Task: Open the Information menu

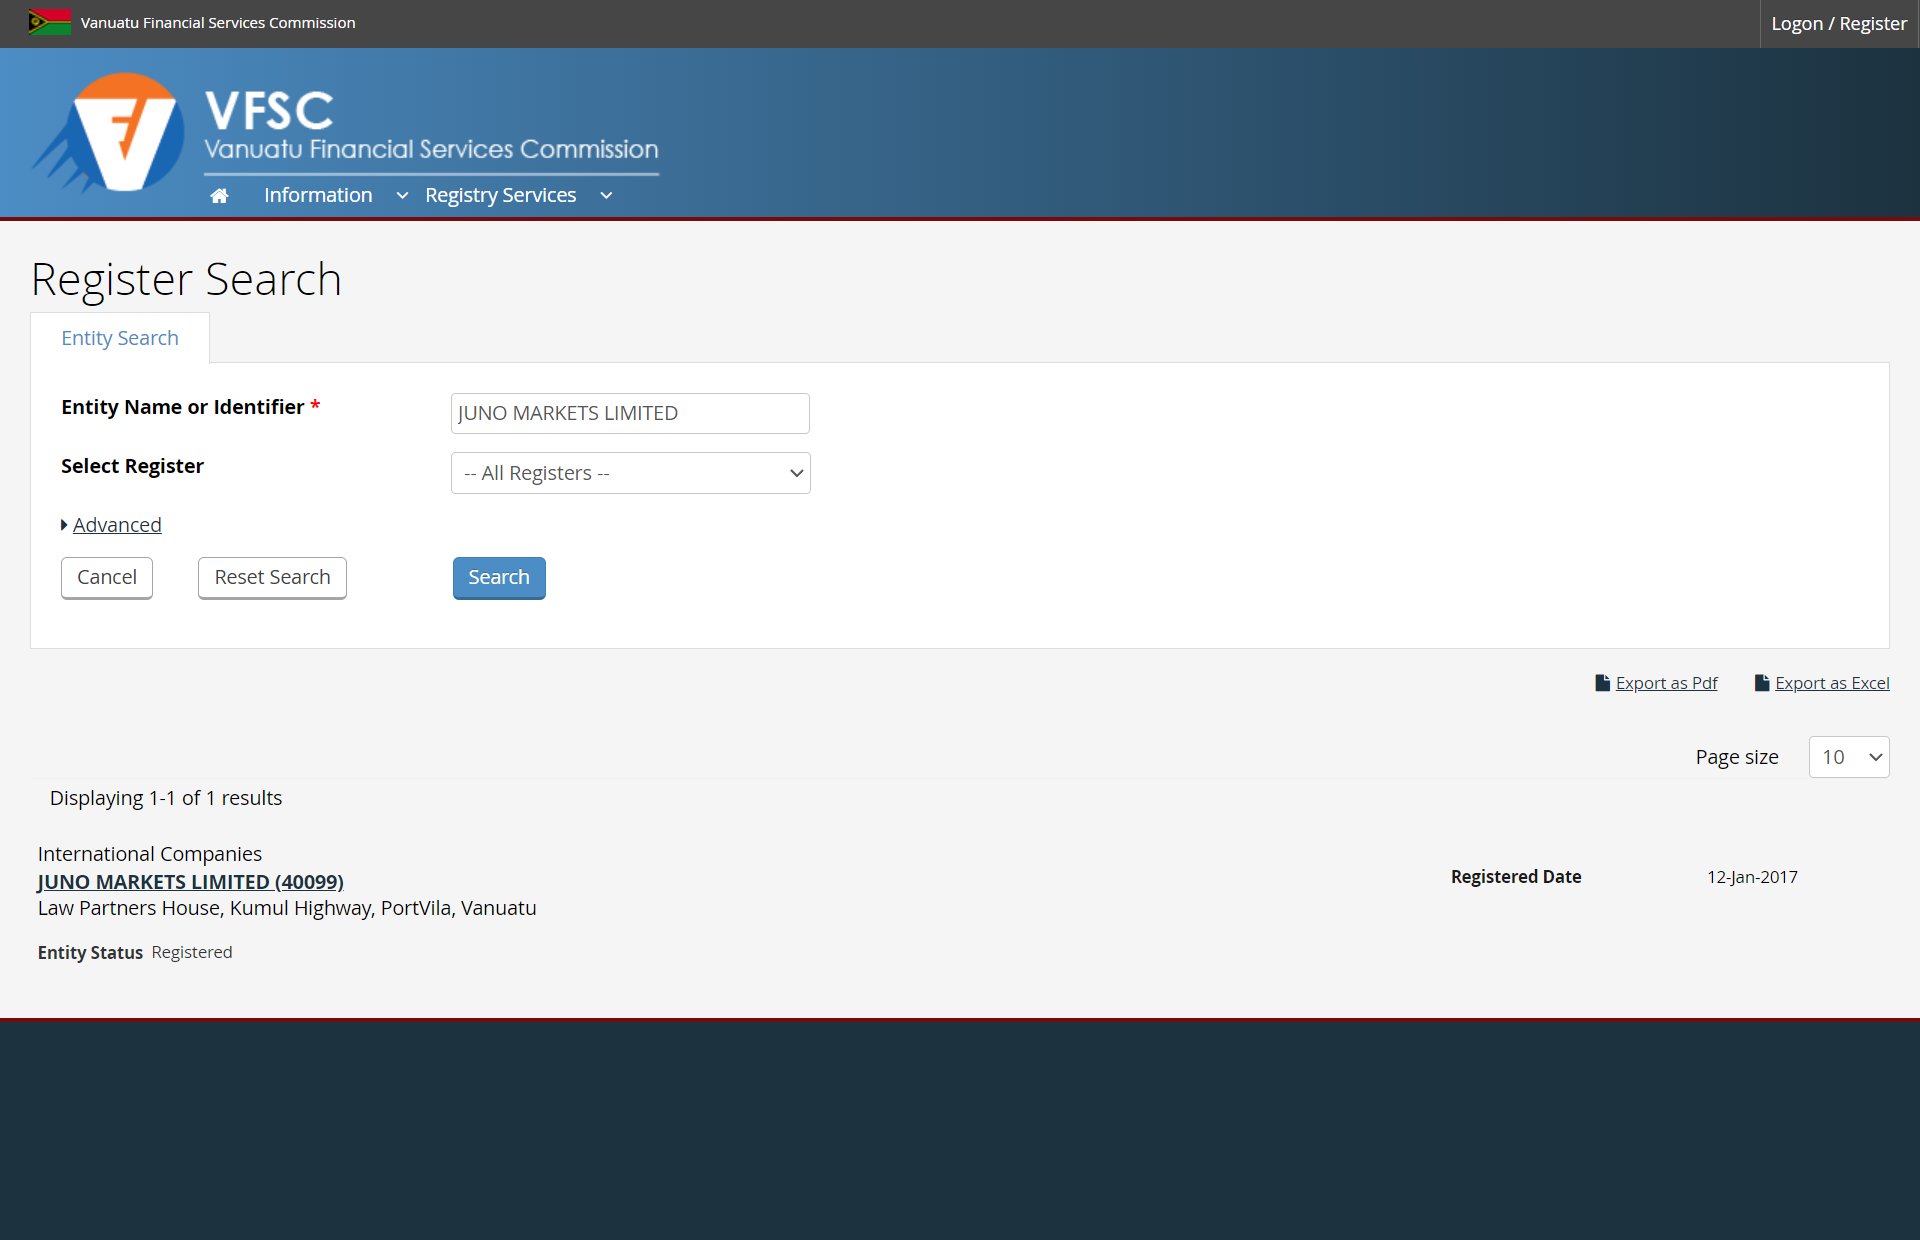Action: pyautogui.click(x=318, y=195)
